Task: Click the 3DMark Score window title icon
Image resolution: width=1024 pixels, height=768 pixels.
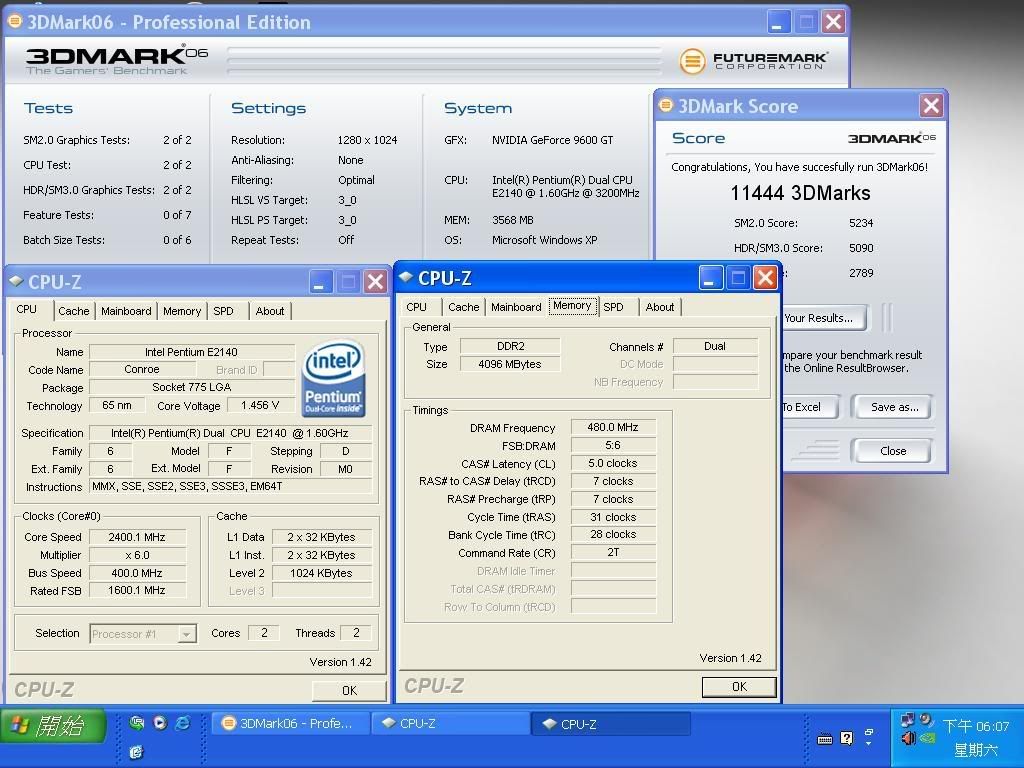Action: [665, 105]
